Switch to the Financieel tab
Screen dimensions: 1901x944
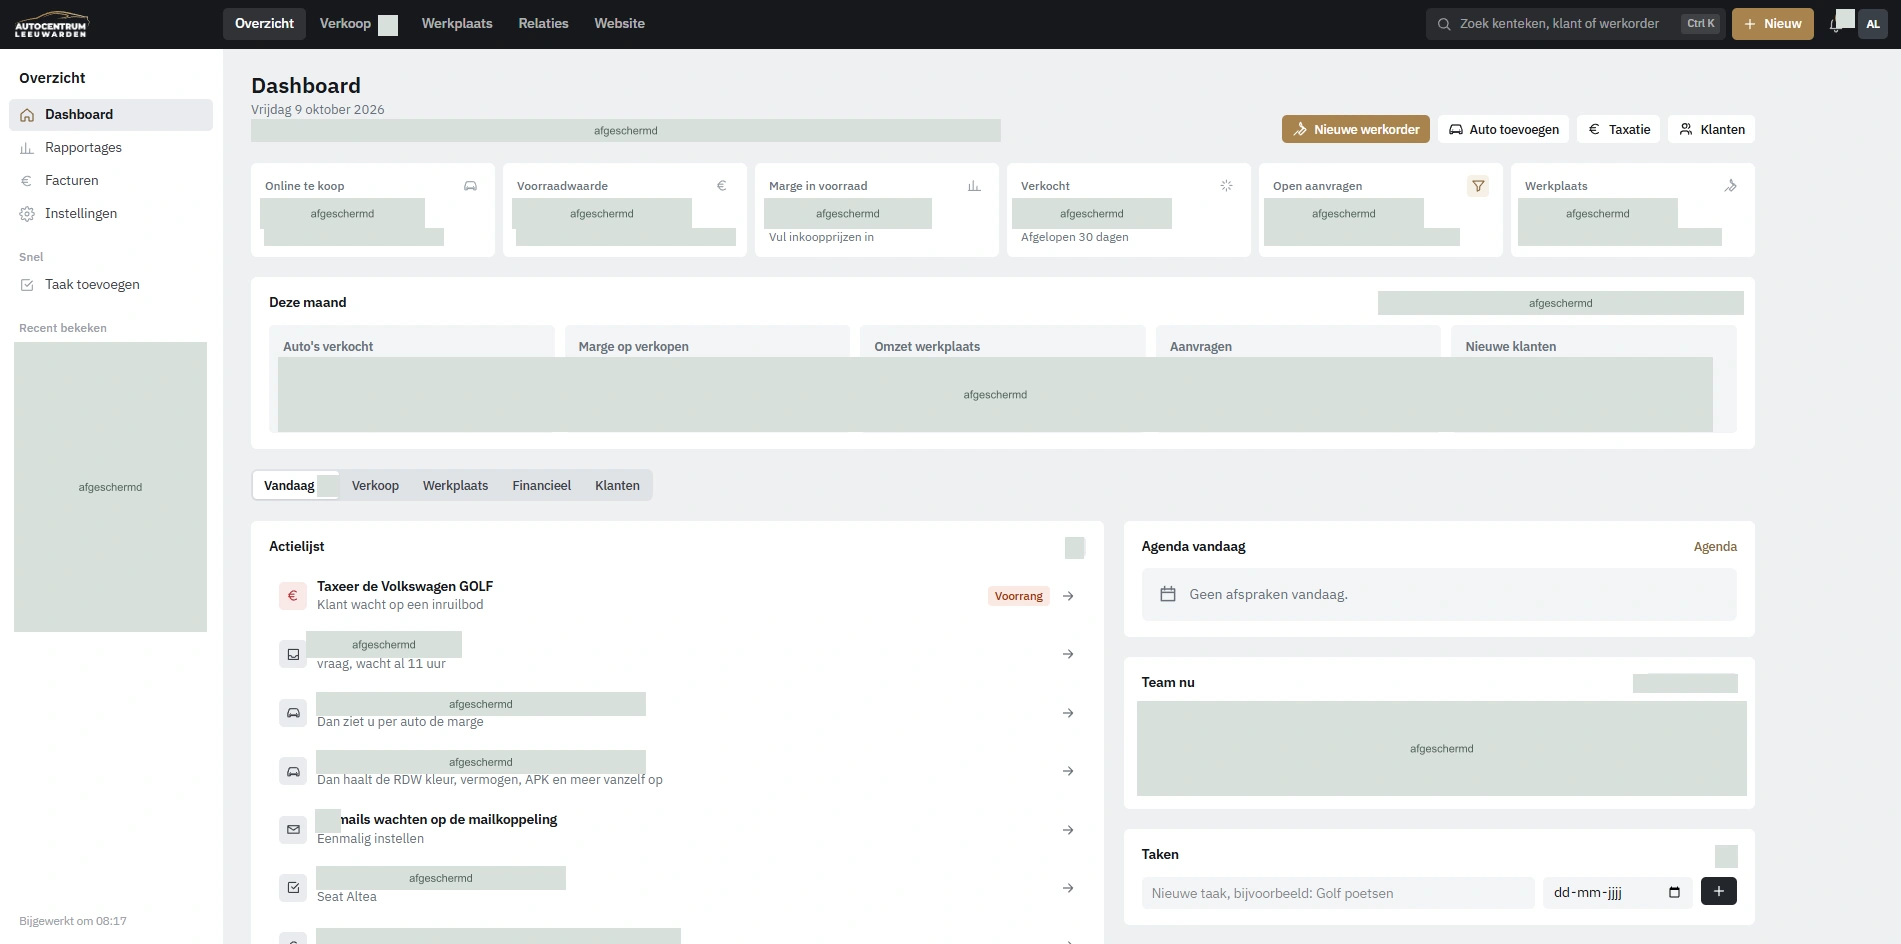pyautogui.click(x=541, y=486)
